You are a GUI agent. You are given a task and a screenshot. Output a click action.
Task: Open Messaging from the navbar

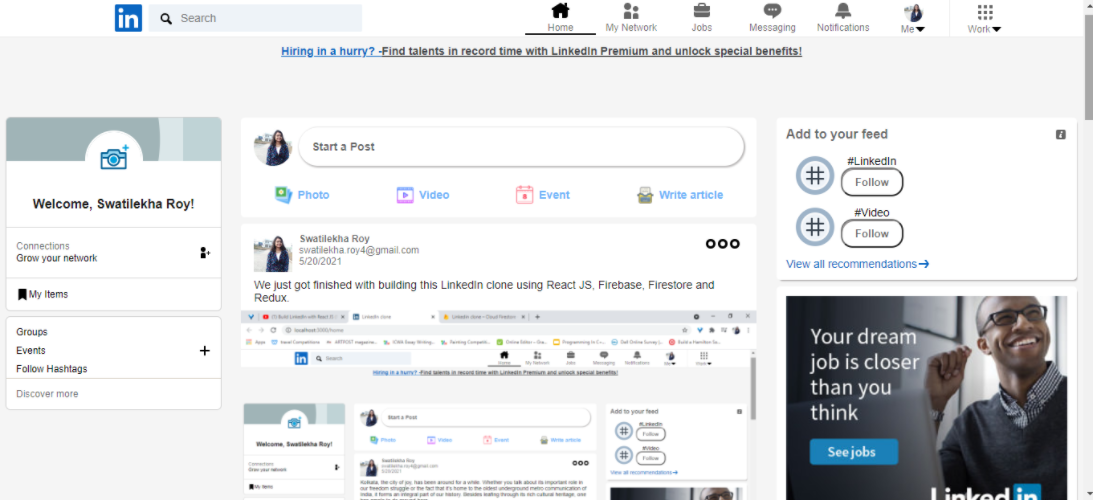point(772,18)
